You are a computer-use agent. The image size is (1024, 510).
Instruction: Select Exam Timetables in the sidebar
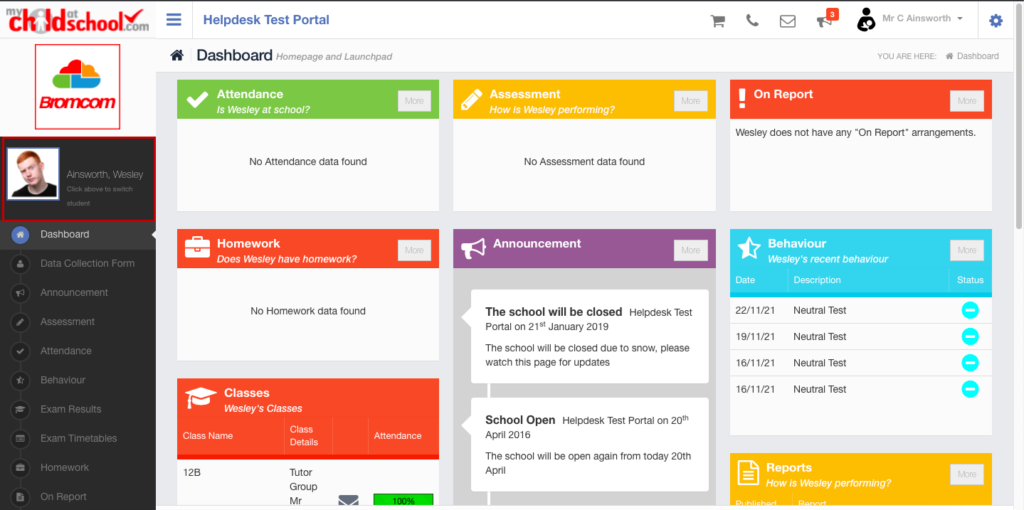pyautogui.click(x=78, y=439)
